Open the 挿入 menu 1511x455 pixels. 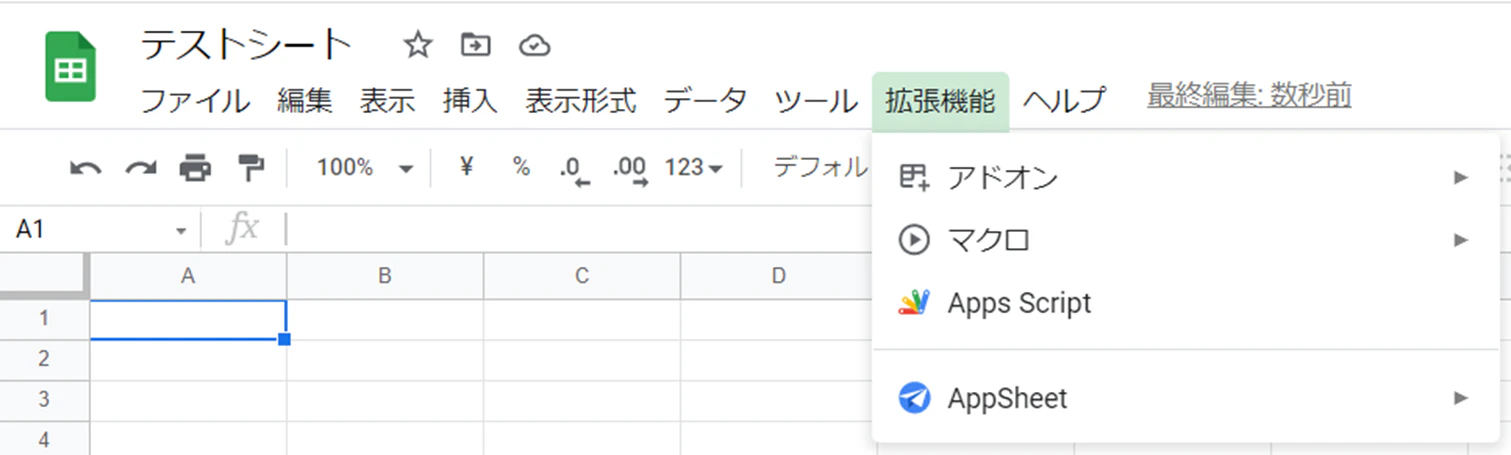[470, 101]
